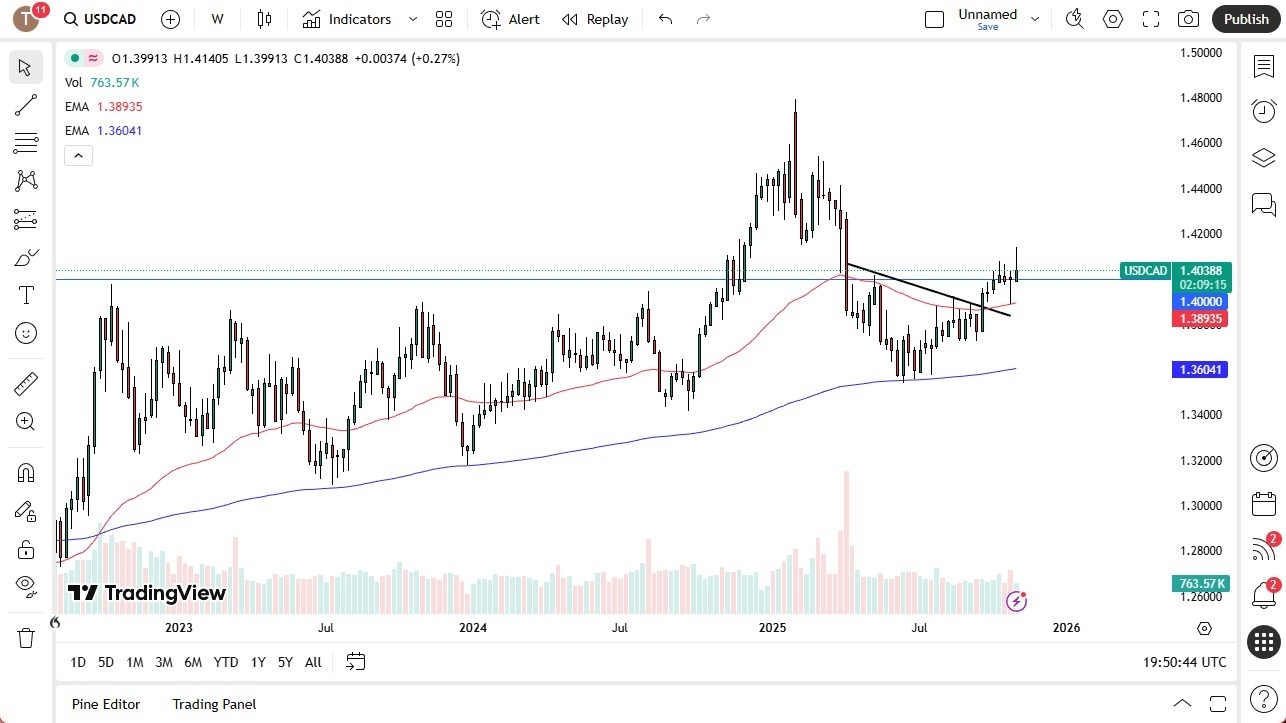Hide all drawings with the eye icon
The image size is (1286, 723).
point(25,586)
